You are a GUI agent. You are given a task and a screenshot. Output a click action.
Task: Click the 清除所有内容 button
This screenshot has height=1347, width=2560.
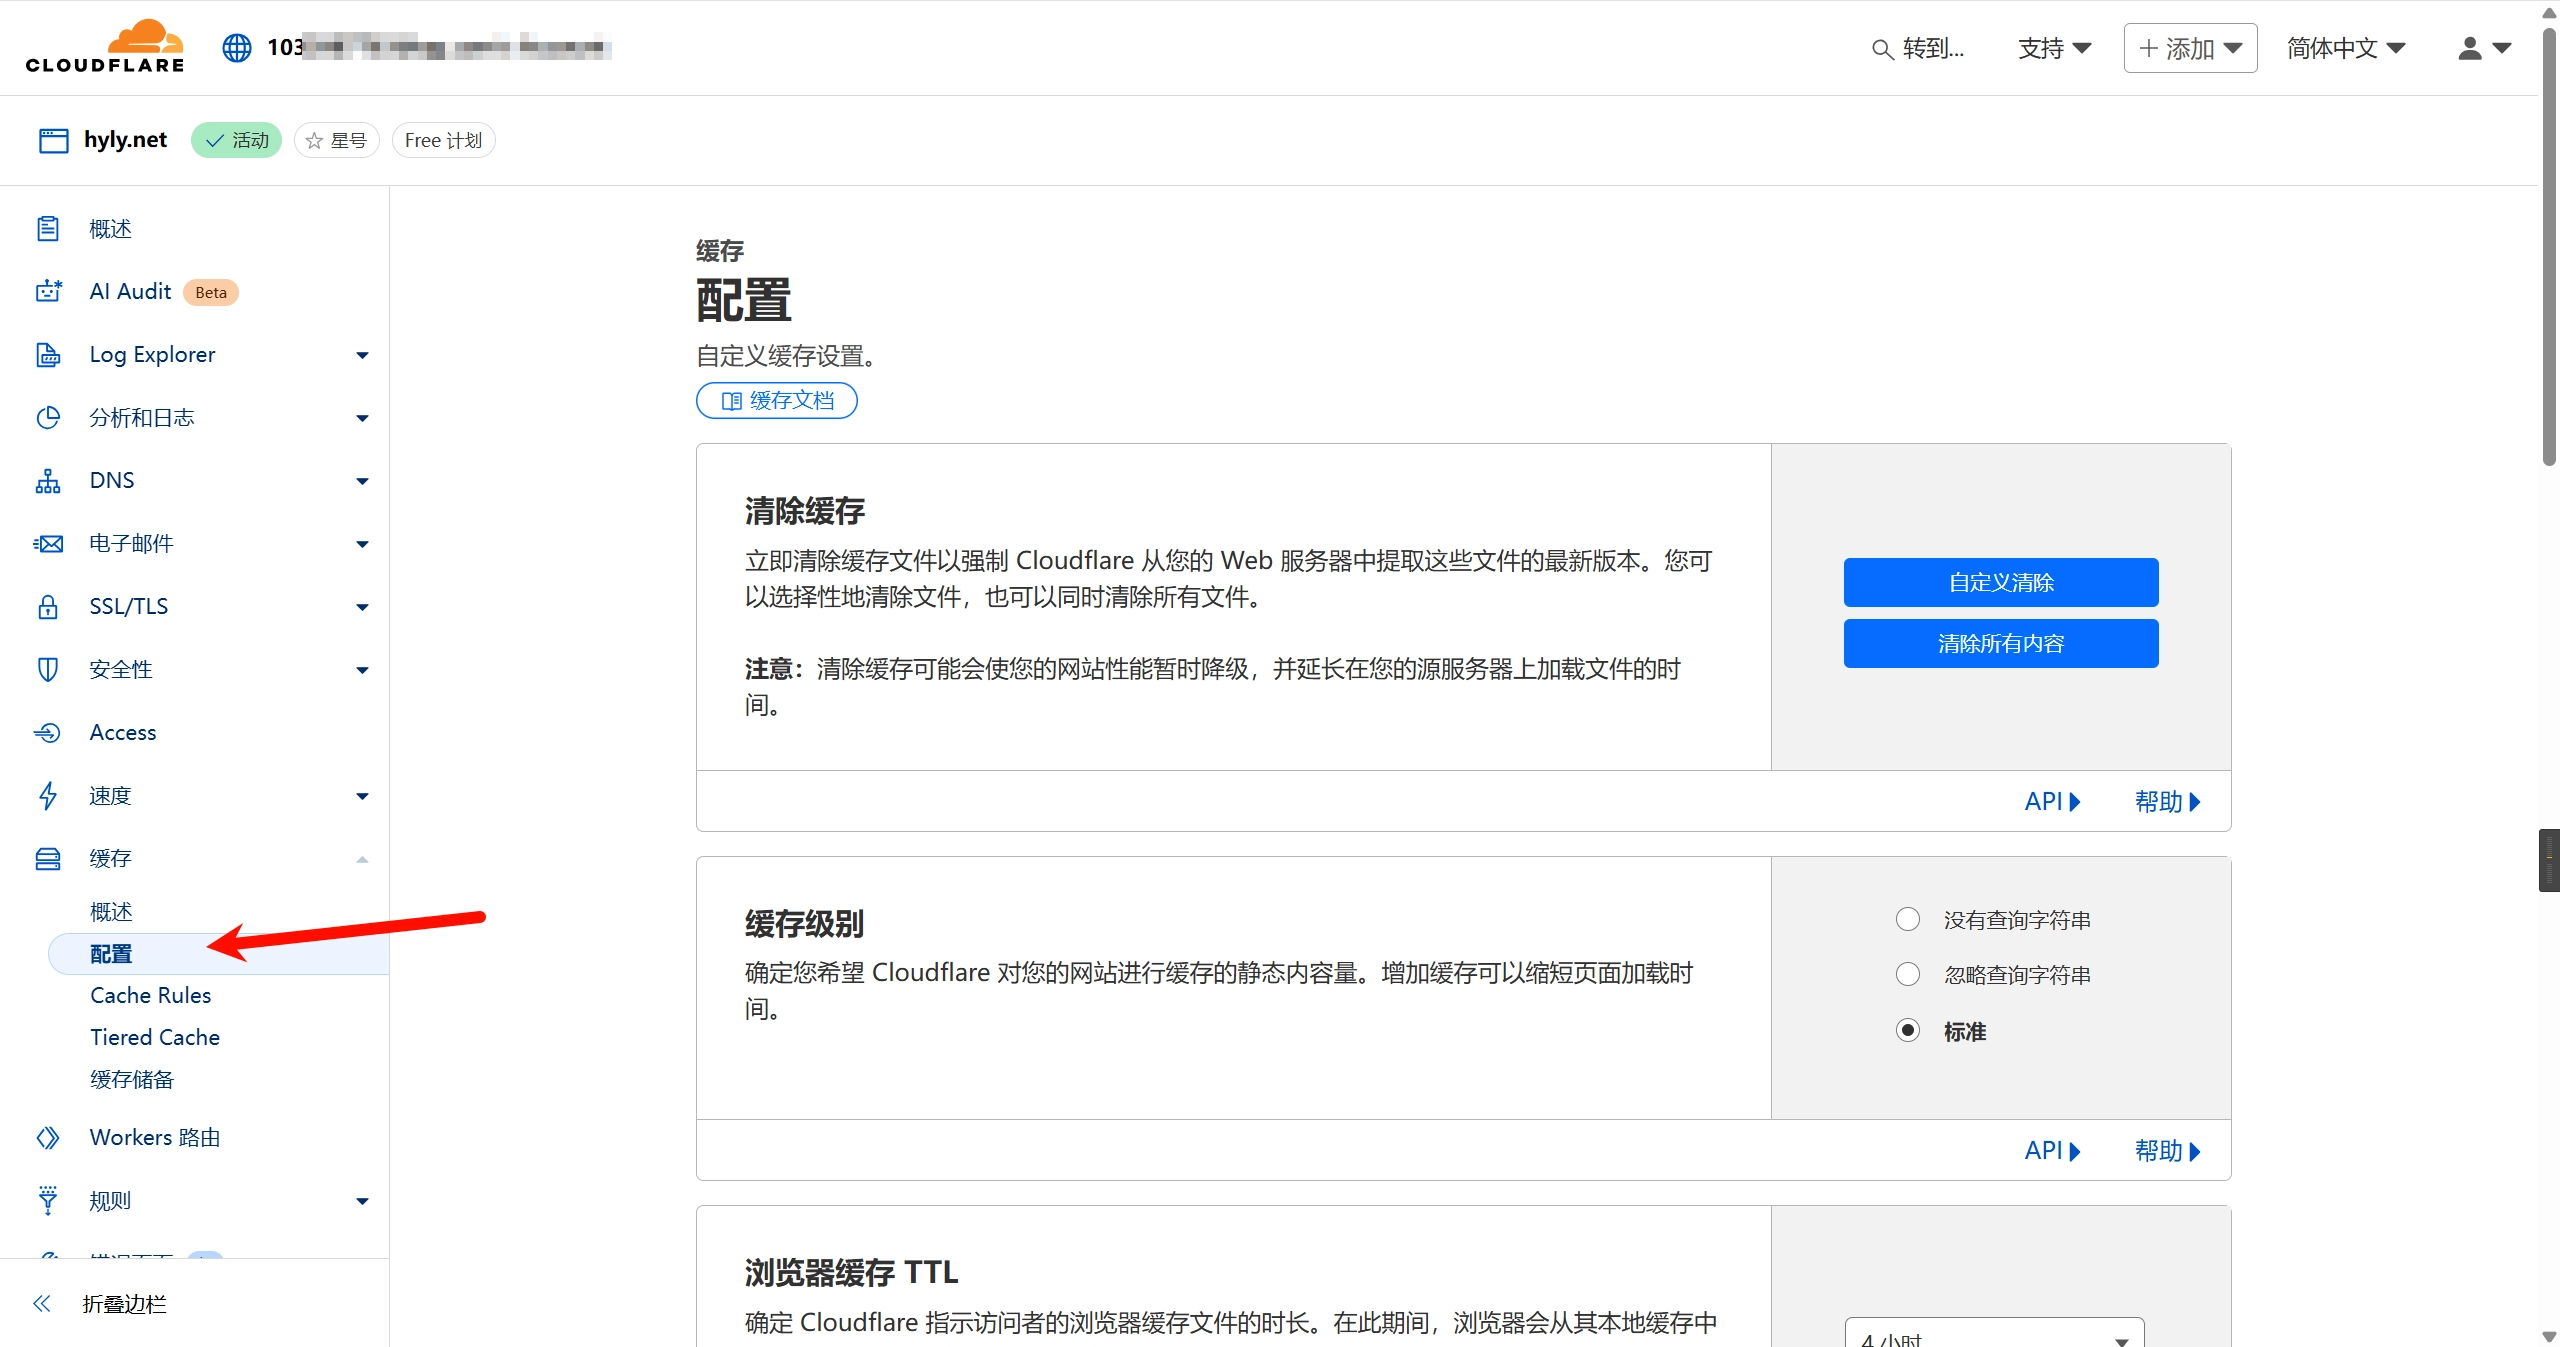(2001, 643)
